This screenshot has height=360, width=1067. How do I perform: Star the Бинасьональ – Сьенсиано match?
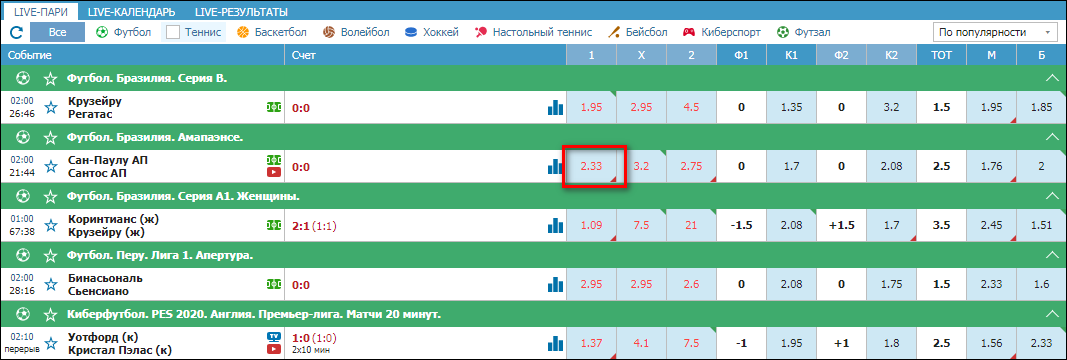pyautogui.click(x=50, y=284)
